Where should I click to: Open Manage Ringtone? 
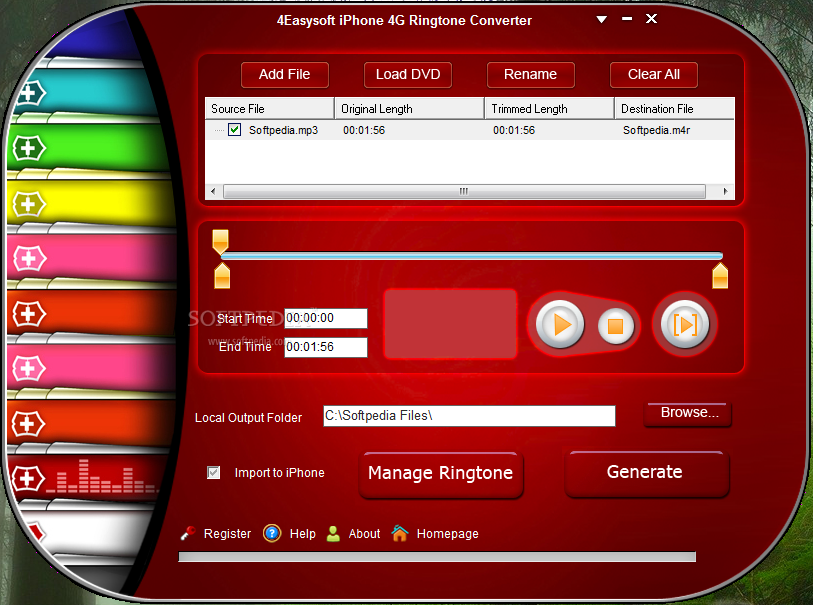(x=441, y=473)
